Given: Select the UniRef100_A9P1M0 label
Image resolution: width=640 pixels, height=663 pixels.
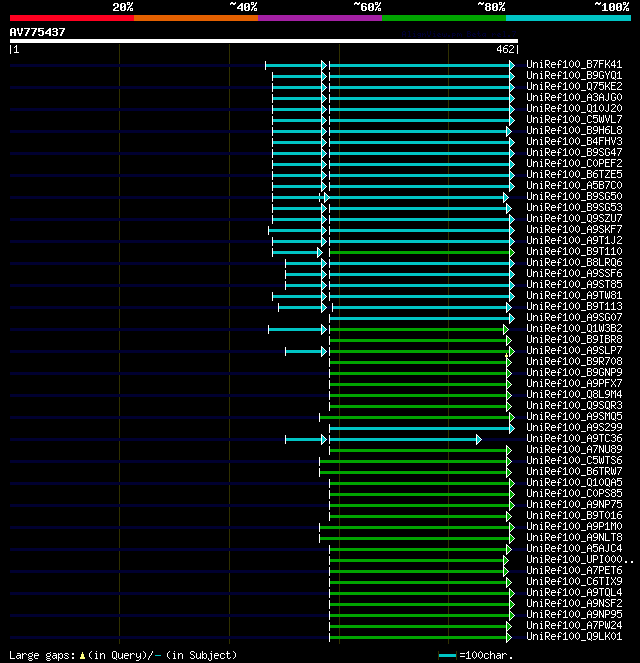Looking at the screenshot, I should 574,526.
